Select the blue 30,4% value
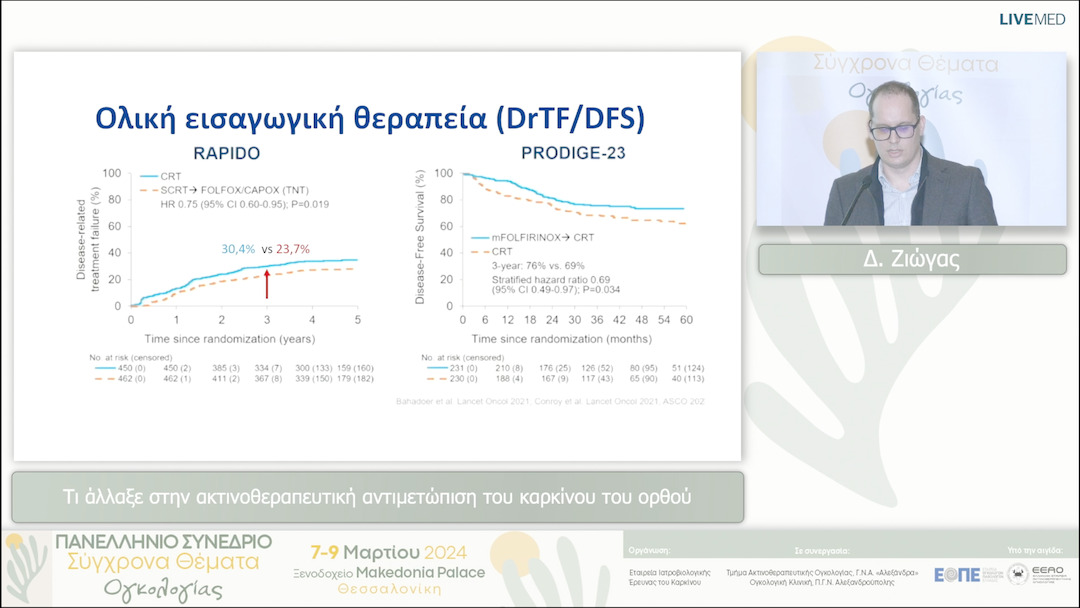Viewport: 1080px width, 608px height. 238,249
